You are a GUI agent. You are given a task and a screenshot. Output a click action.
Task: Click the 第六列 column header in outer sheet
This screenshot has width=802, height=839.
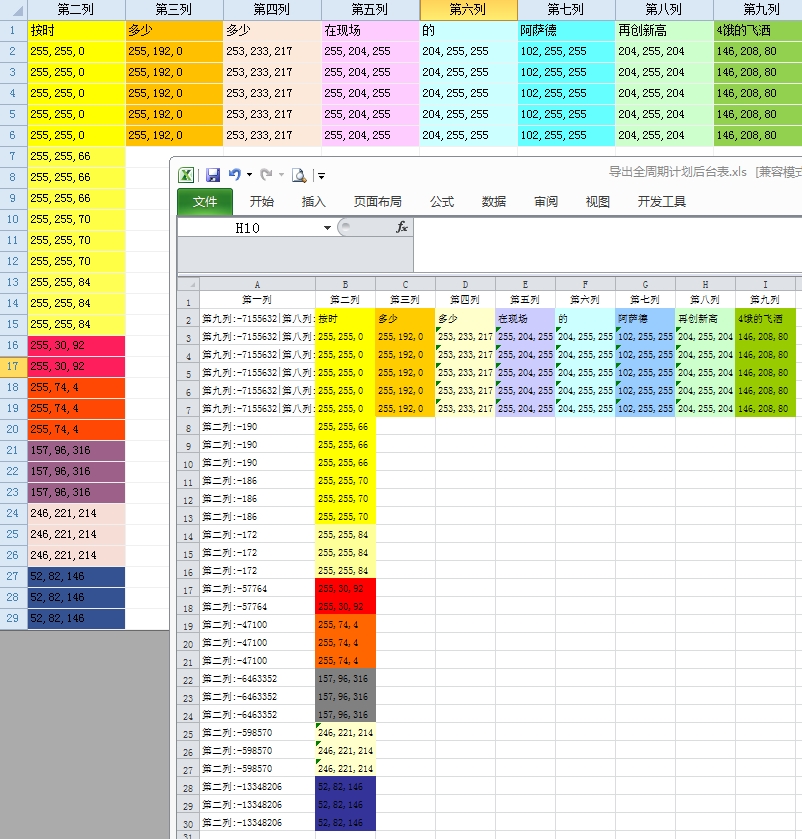469,10
